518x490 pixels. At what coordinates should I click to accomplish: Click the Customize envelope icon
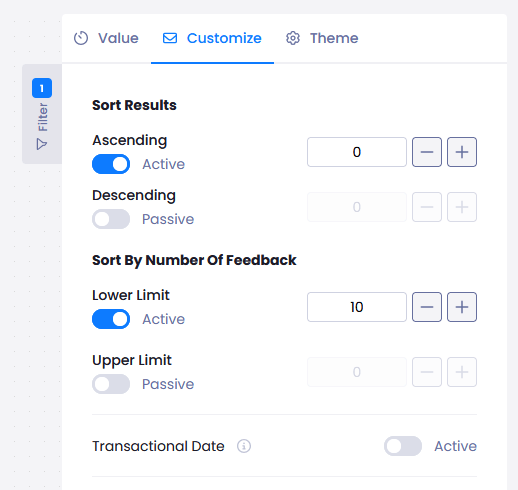pos(170,38)
